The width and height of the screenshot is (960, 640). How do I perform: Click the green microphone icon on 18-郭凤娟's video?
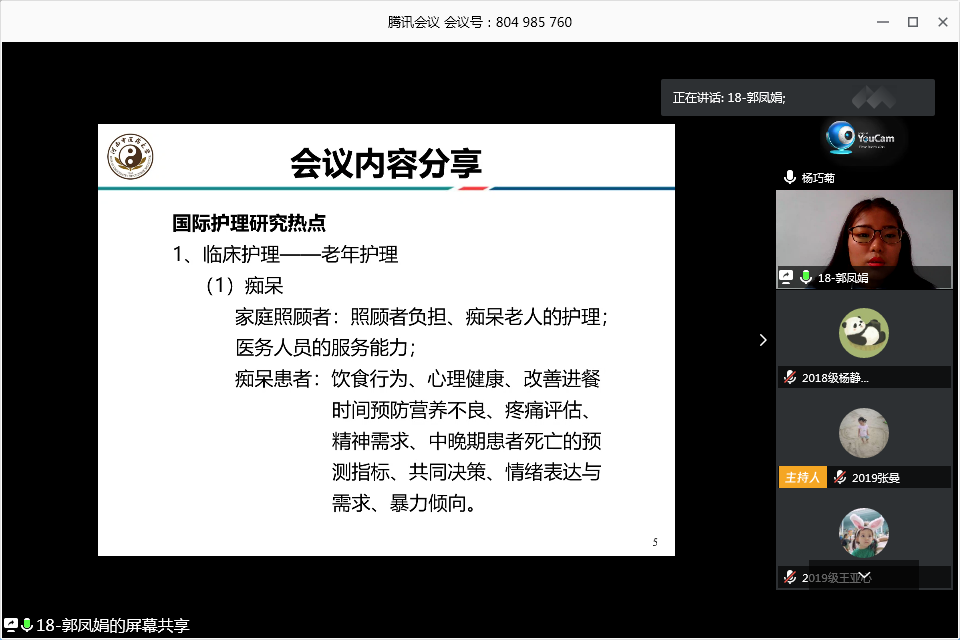[x=805, y=277]
